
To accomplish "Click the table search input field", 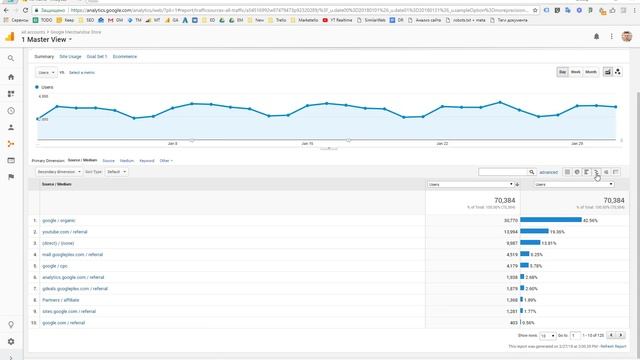I will pos(503,172).
